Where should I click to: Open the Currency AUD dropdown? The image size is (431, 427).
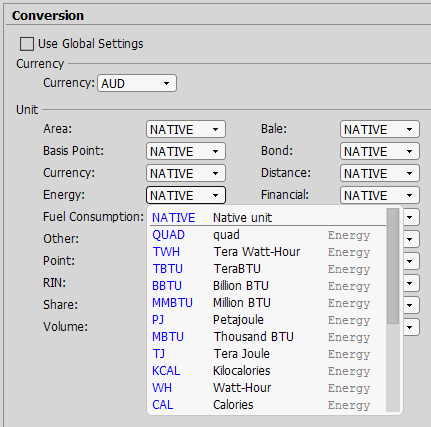point(137,83)
